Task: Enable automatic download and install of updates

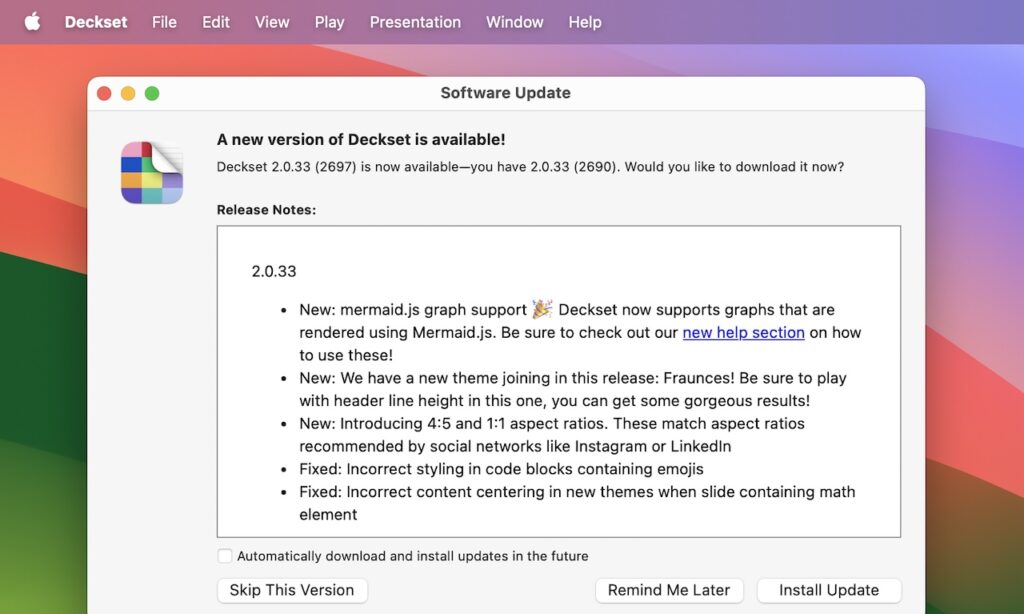Action: pos(224,556)
